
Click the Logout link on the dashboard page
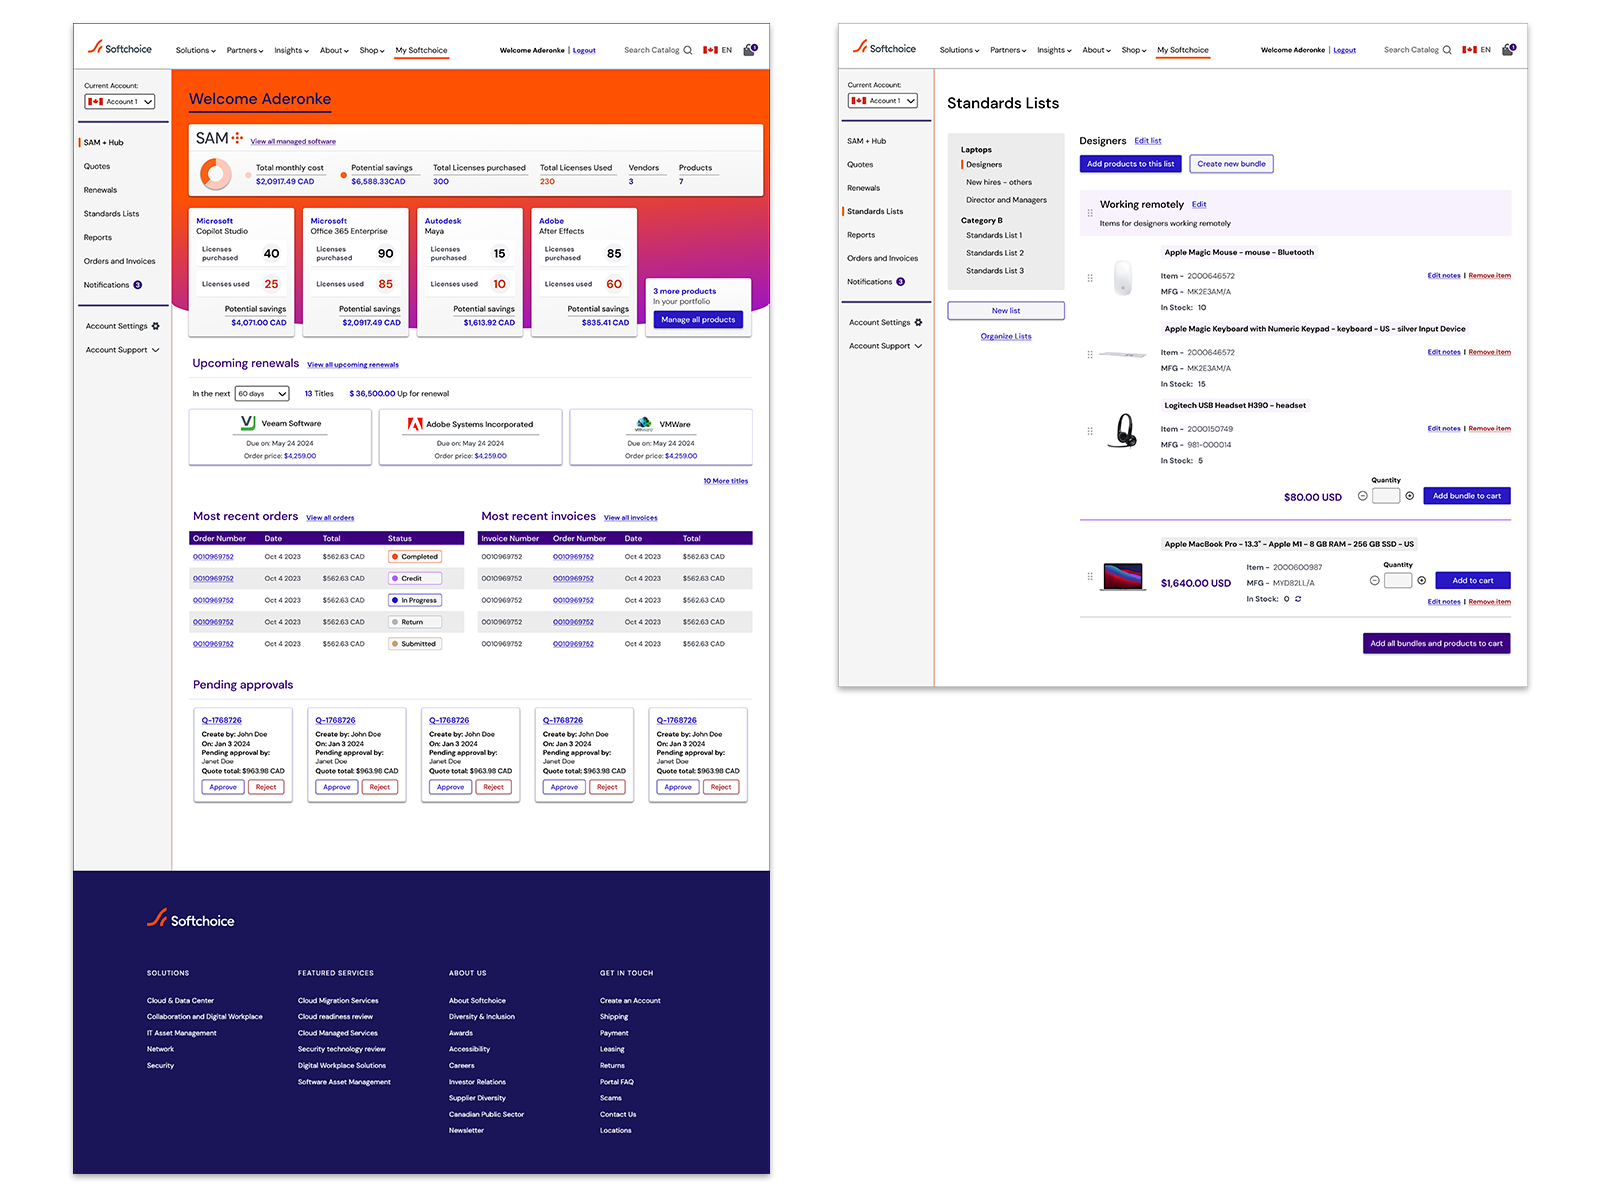tap(584, 50)
